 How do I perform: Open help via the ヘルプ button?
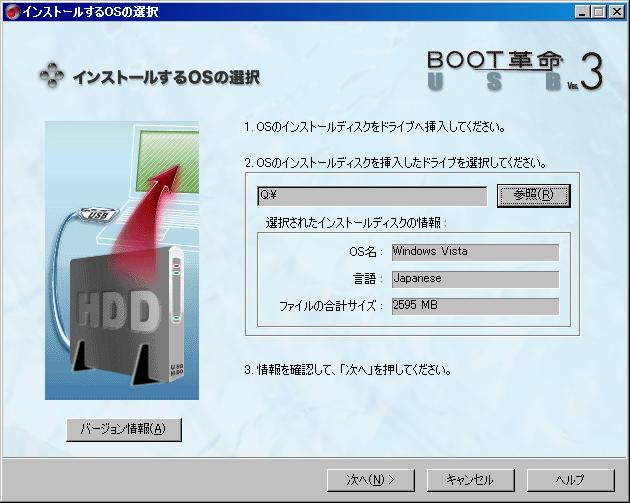pos(571,480)
